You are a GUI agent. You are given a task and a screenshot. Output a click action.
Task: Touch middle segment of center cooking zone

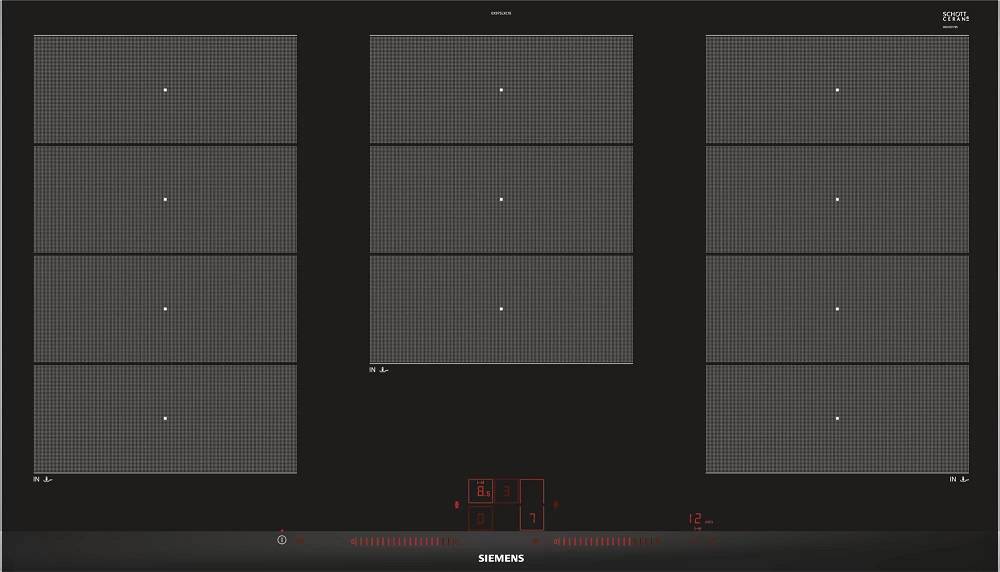pos(501,200)
